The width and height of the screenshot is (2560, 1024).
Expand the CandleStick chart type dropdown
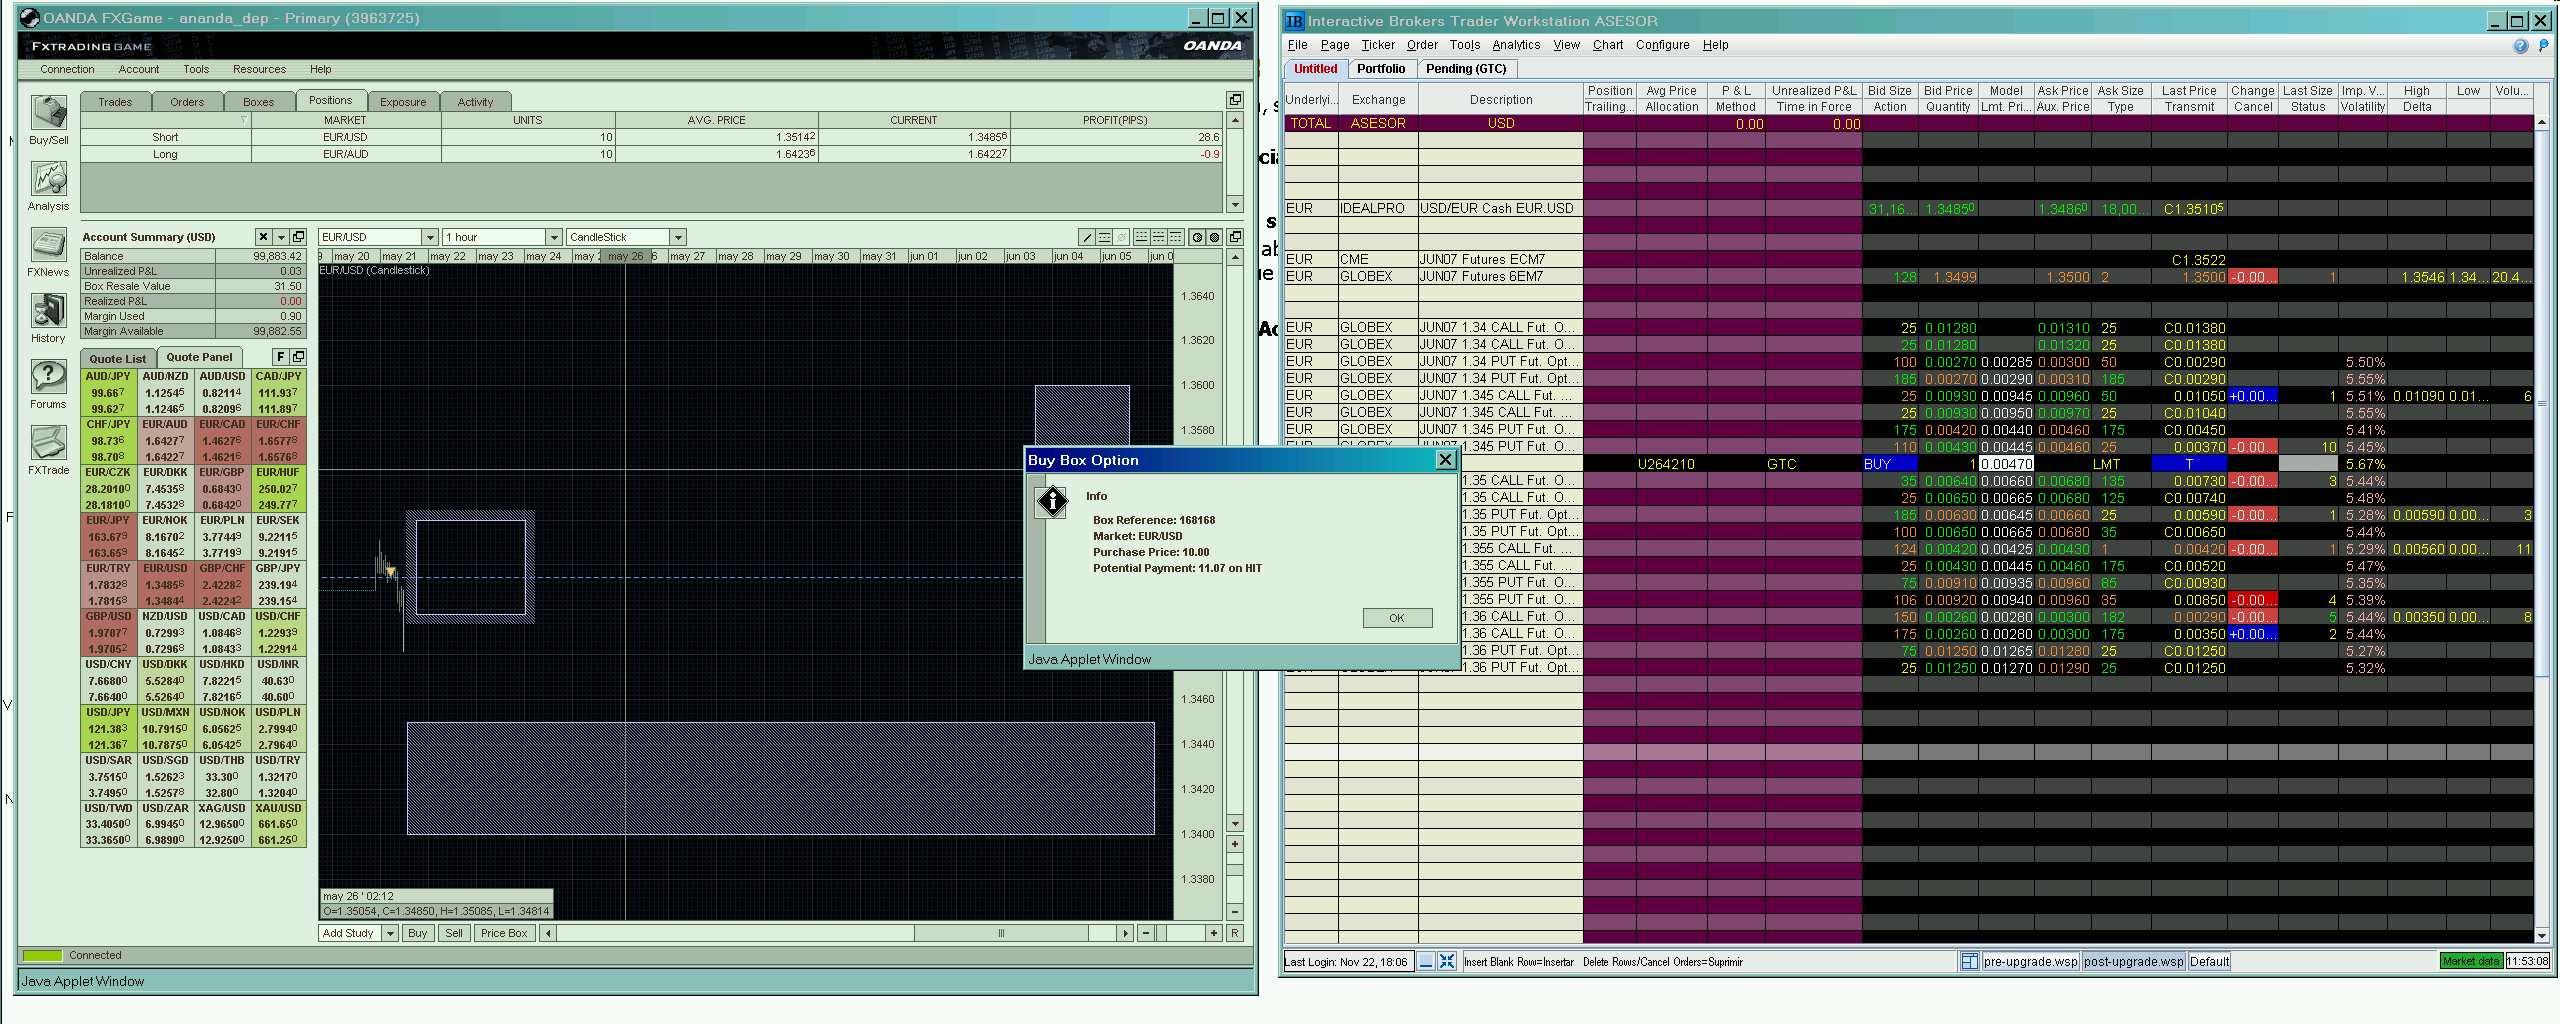pyautogui.click(x=678, y=237)
